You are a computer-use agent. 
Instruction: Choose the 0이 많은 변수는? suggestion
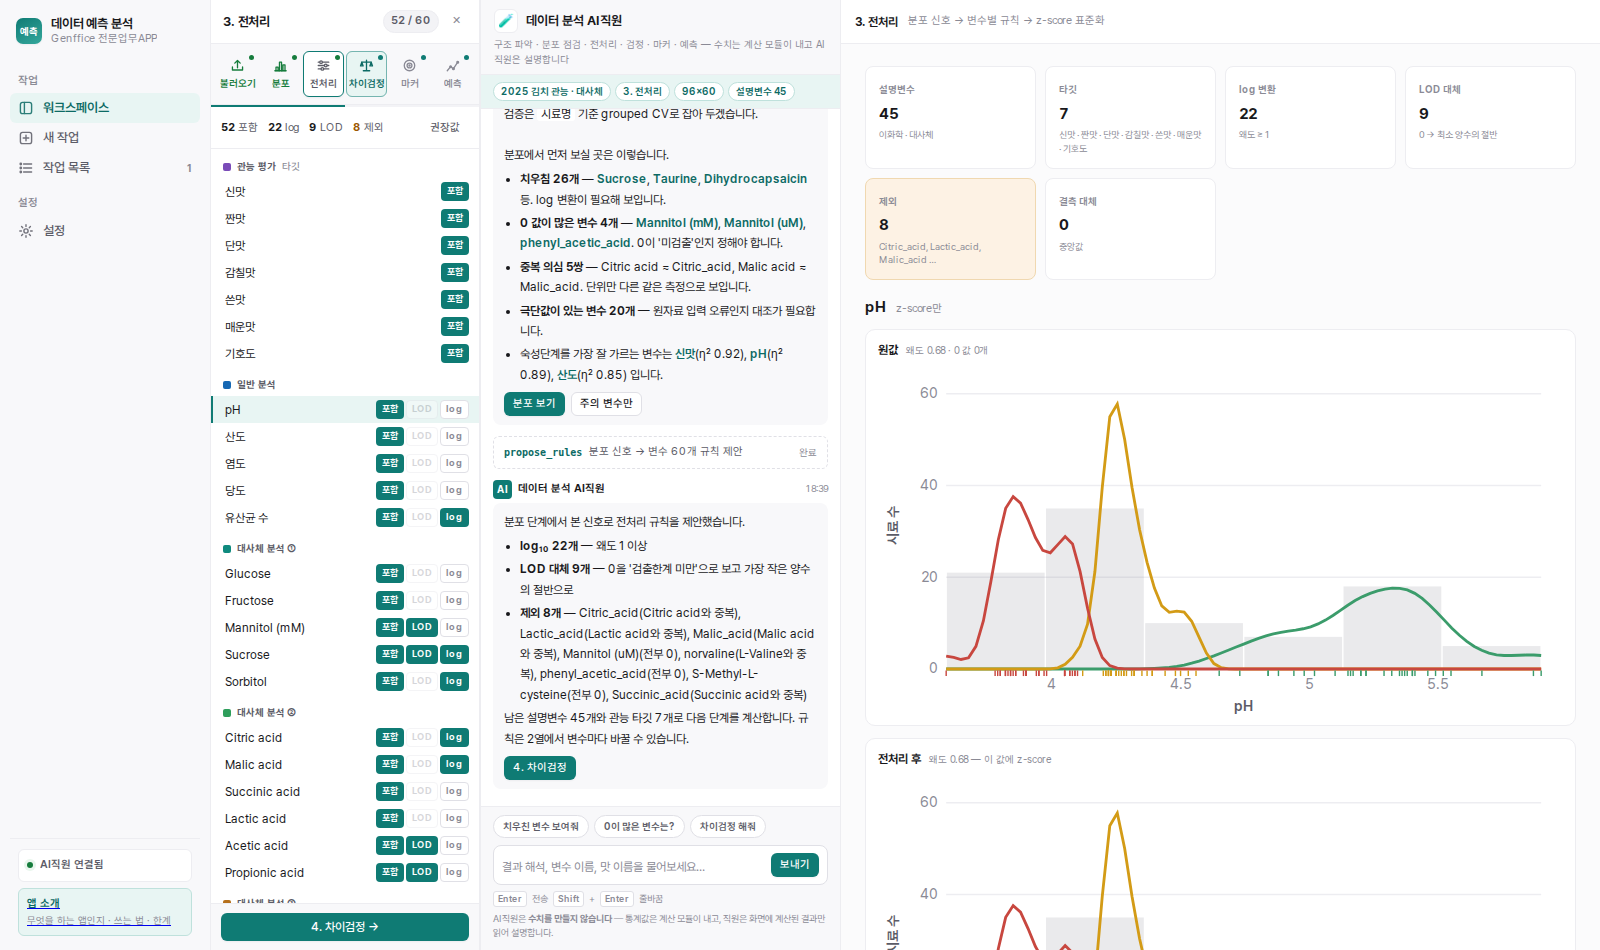[639, 827]
